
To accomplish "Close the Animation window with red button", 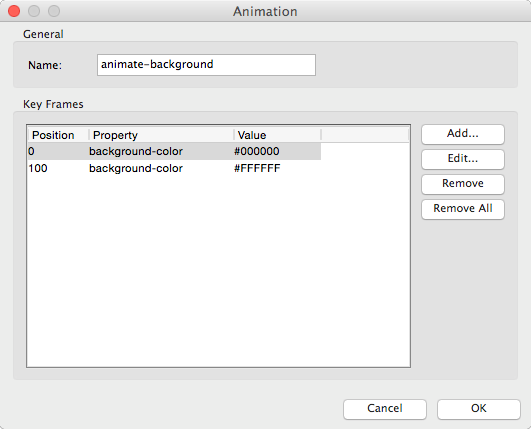I will 14,11.
